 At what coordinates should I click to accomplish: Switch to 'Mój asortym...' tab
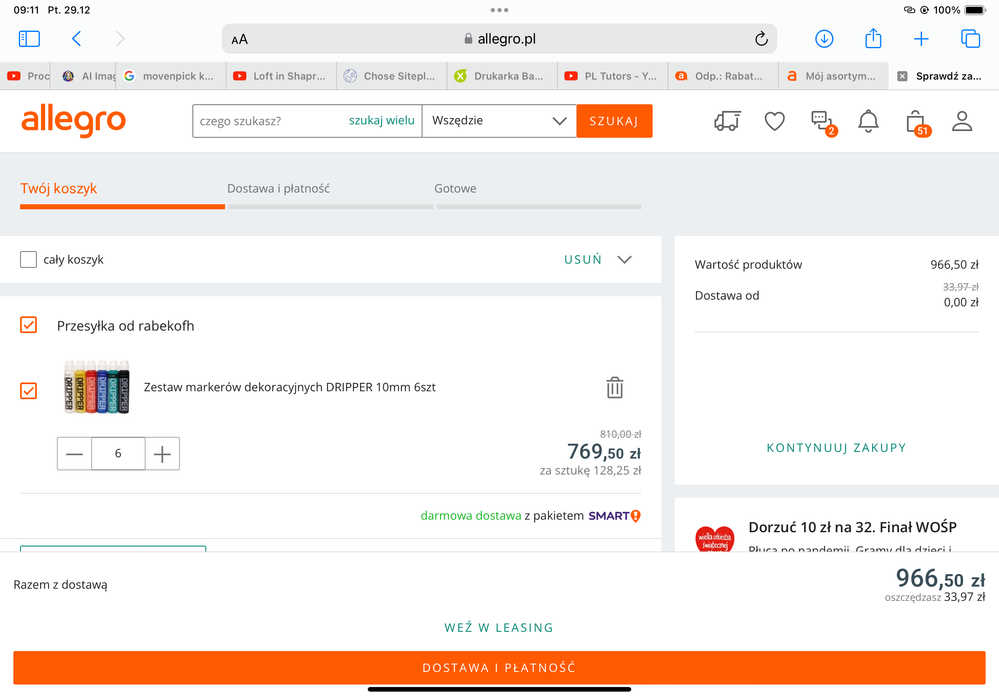(x=833, y=76)
